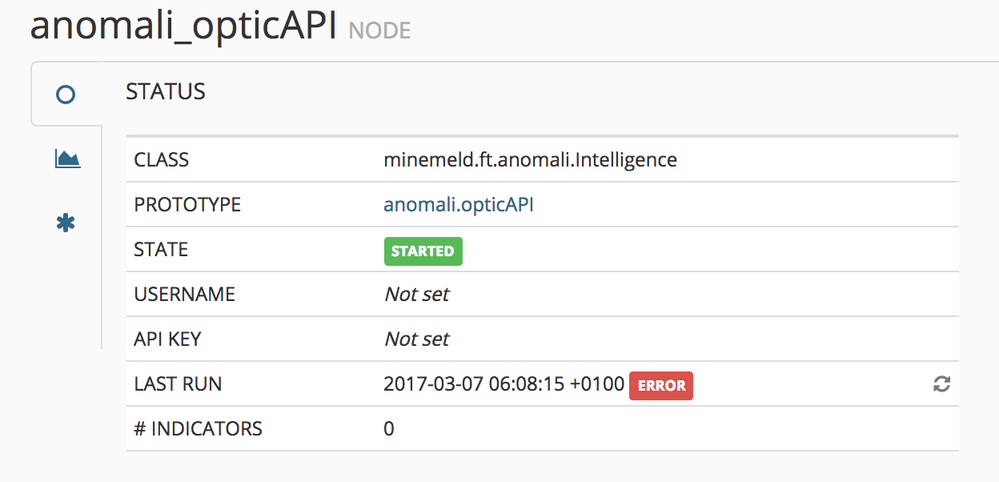
Task: Click the CLASS row label
Action: coord(161,160)
